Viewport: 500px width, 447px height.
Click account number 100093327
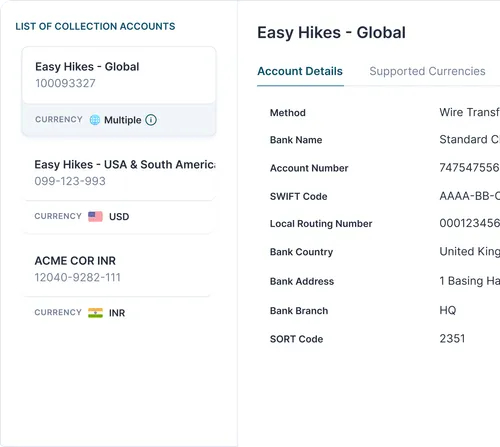[65, 83]
